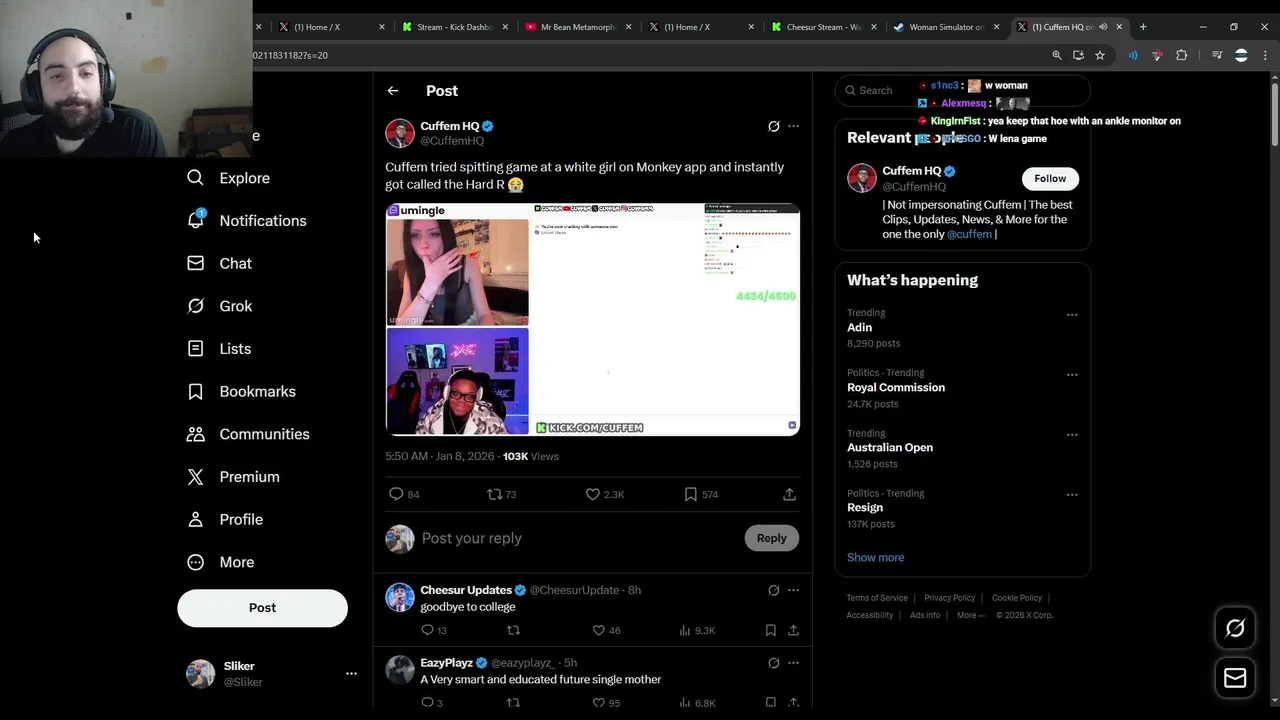Open Lists icon in sidebar
Image resolution: width=1280 pixels, height=720 pixels.
[x=196, y=348]
